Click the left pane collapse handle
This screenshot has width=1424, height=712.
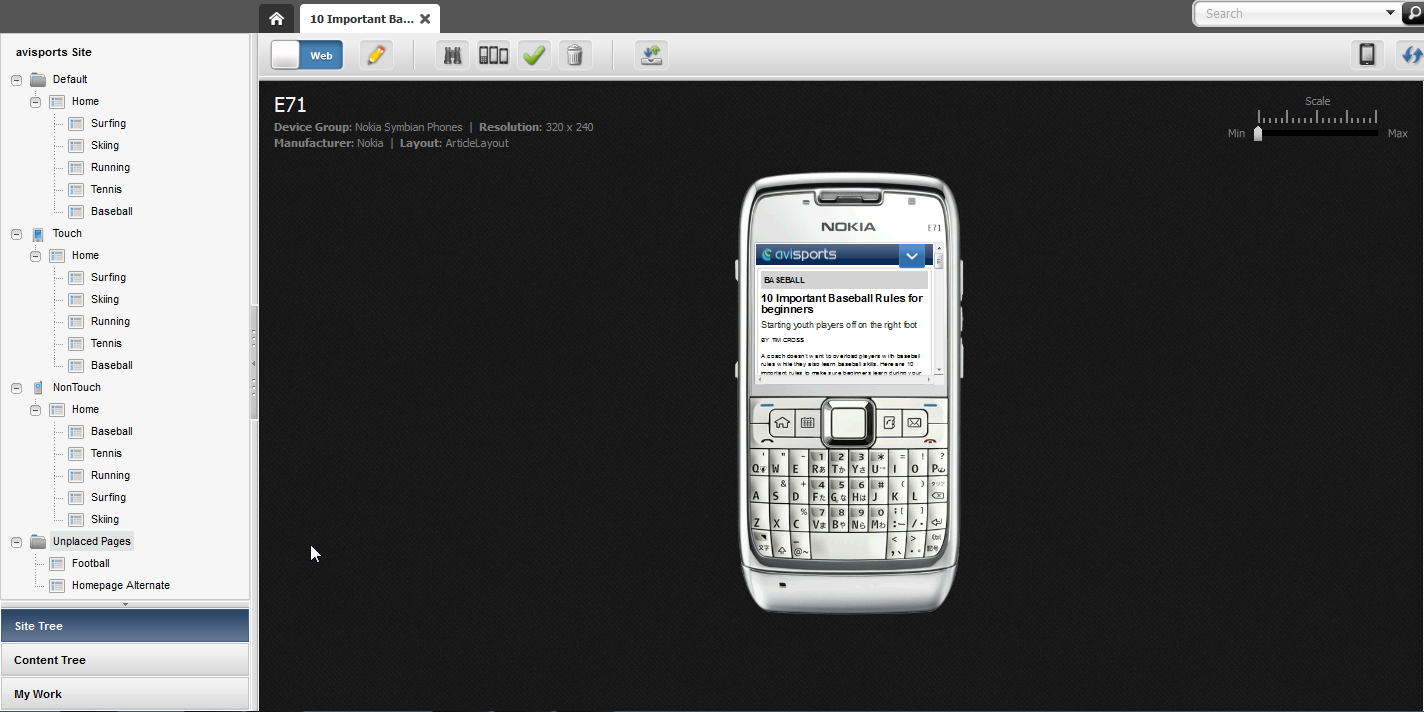tap(254, 362)
